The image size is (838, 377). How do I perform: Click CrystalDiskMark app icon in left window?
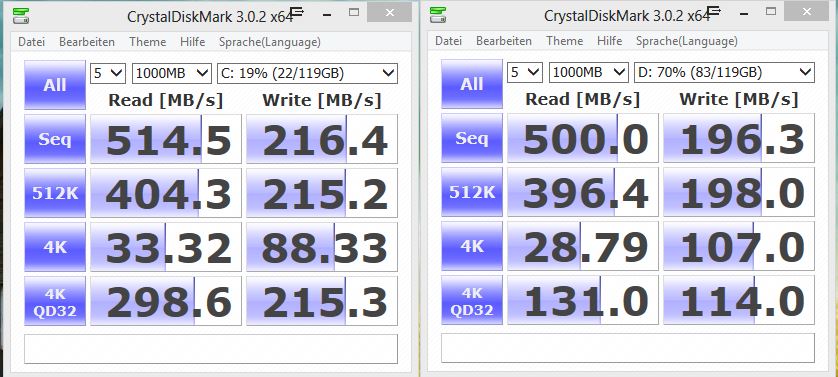pos(21,16)
